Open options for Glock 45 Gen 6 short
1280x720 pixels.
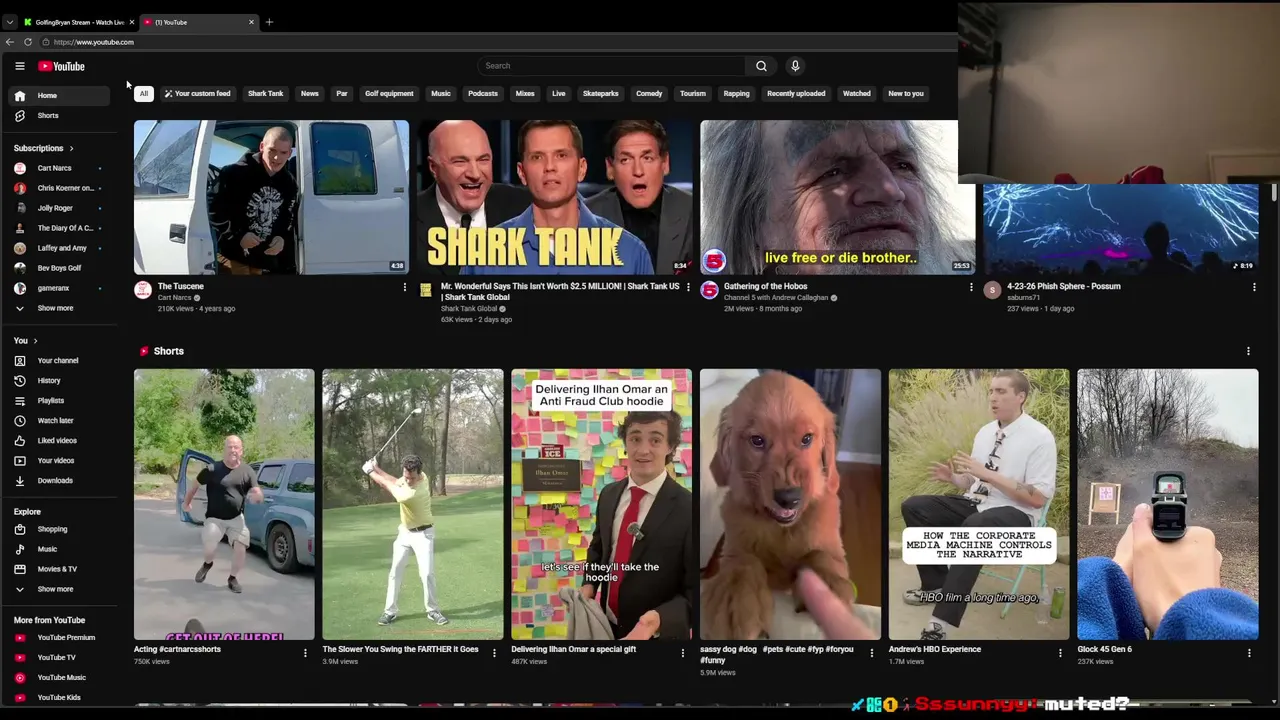point(1249,653)
